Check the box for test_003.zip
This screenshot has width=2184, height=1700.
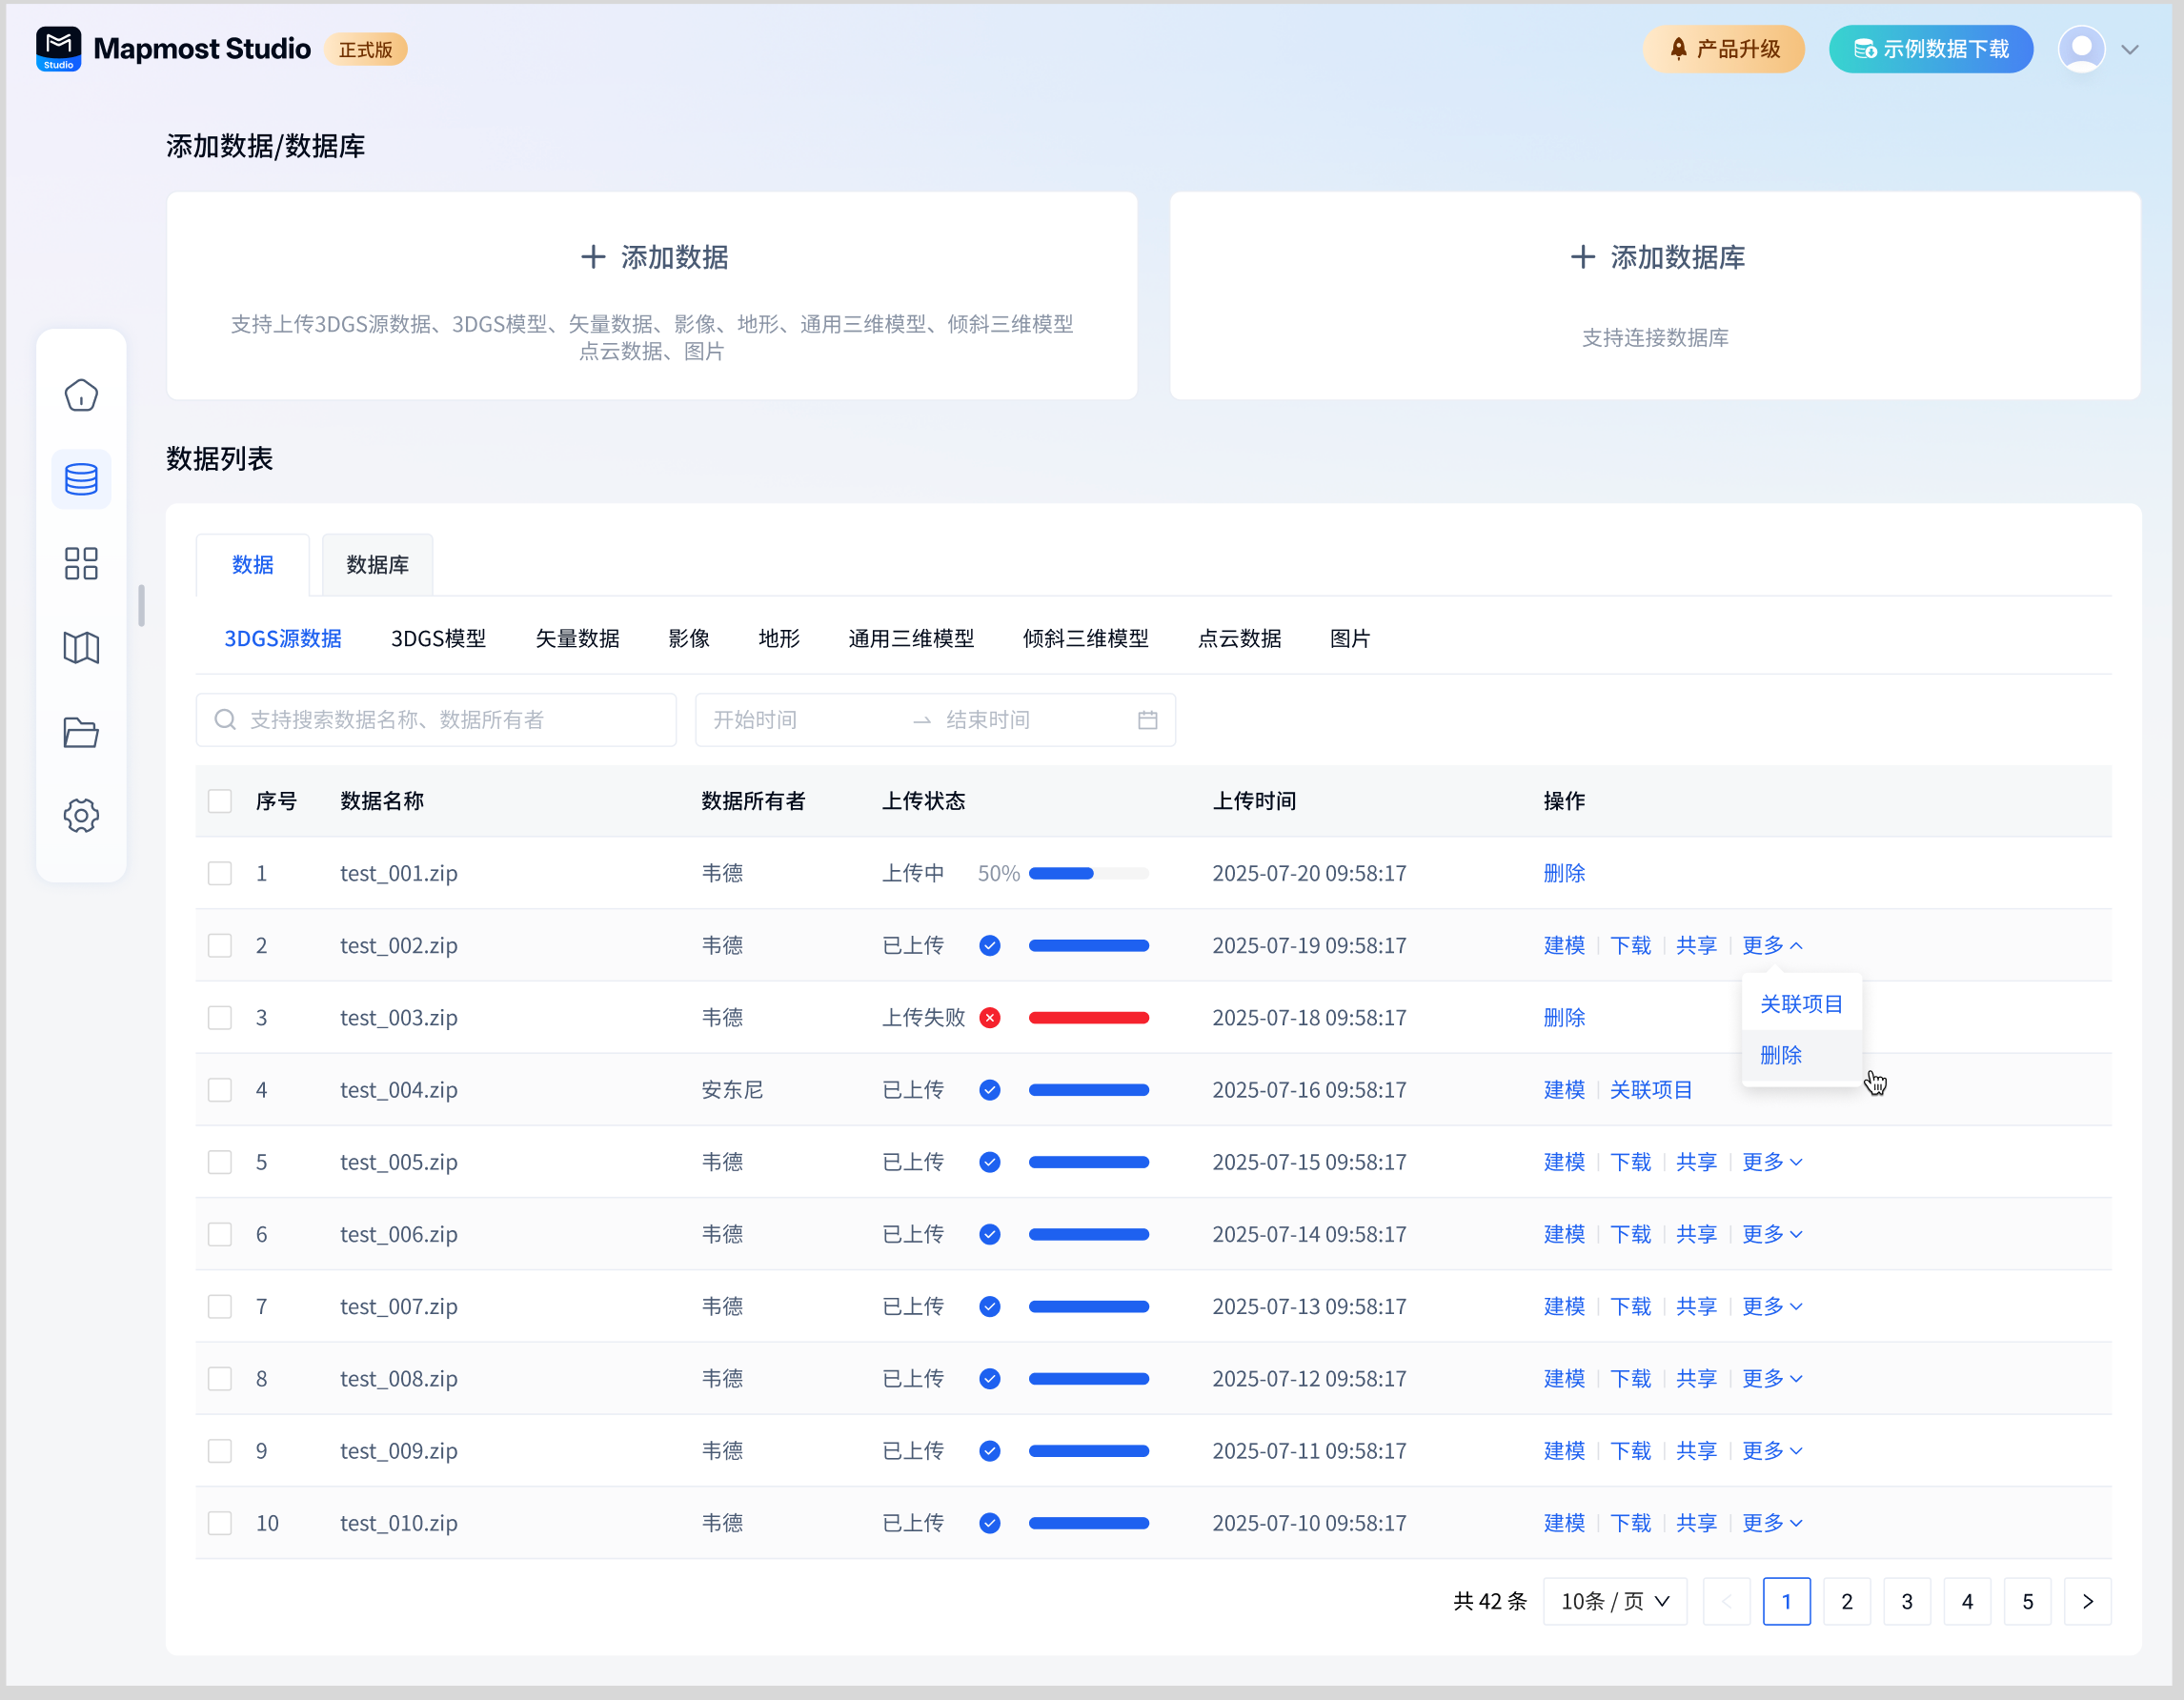tap(220, 1018)
